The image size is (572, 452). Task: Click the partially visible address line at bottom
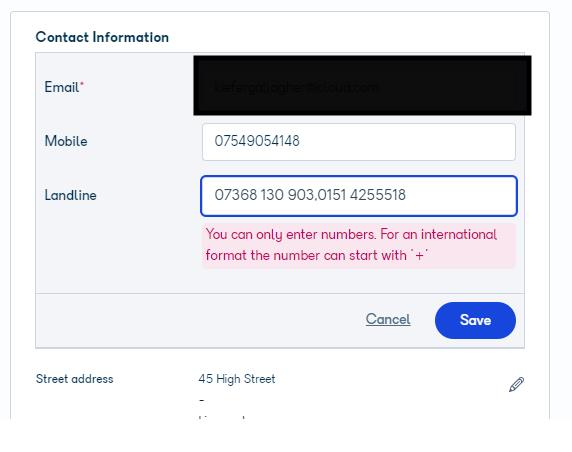pos(222,417)
